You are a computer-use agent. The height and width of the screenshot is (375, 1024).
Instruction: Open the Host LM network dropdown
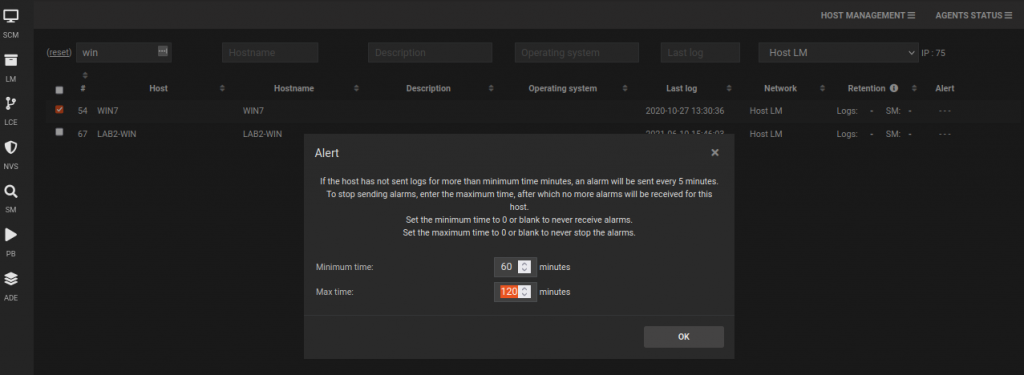pos(838,52)
